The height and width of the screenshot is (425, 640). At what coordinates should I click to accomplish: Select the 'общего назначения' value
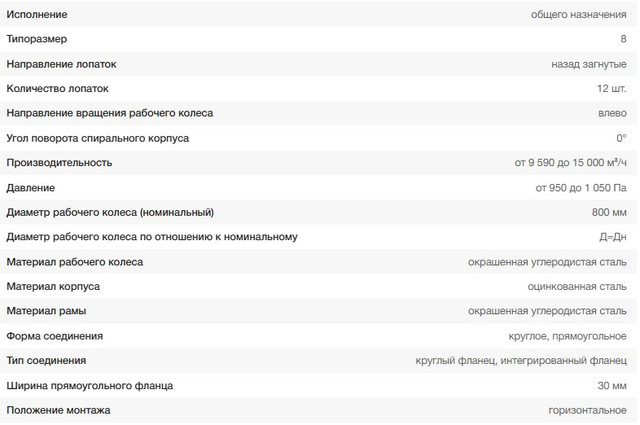tap(580, 14)
